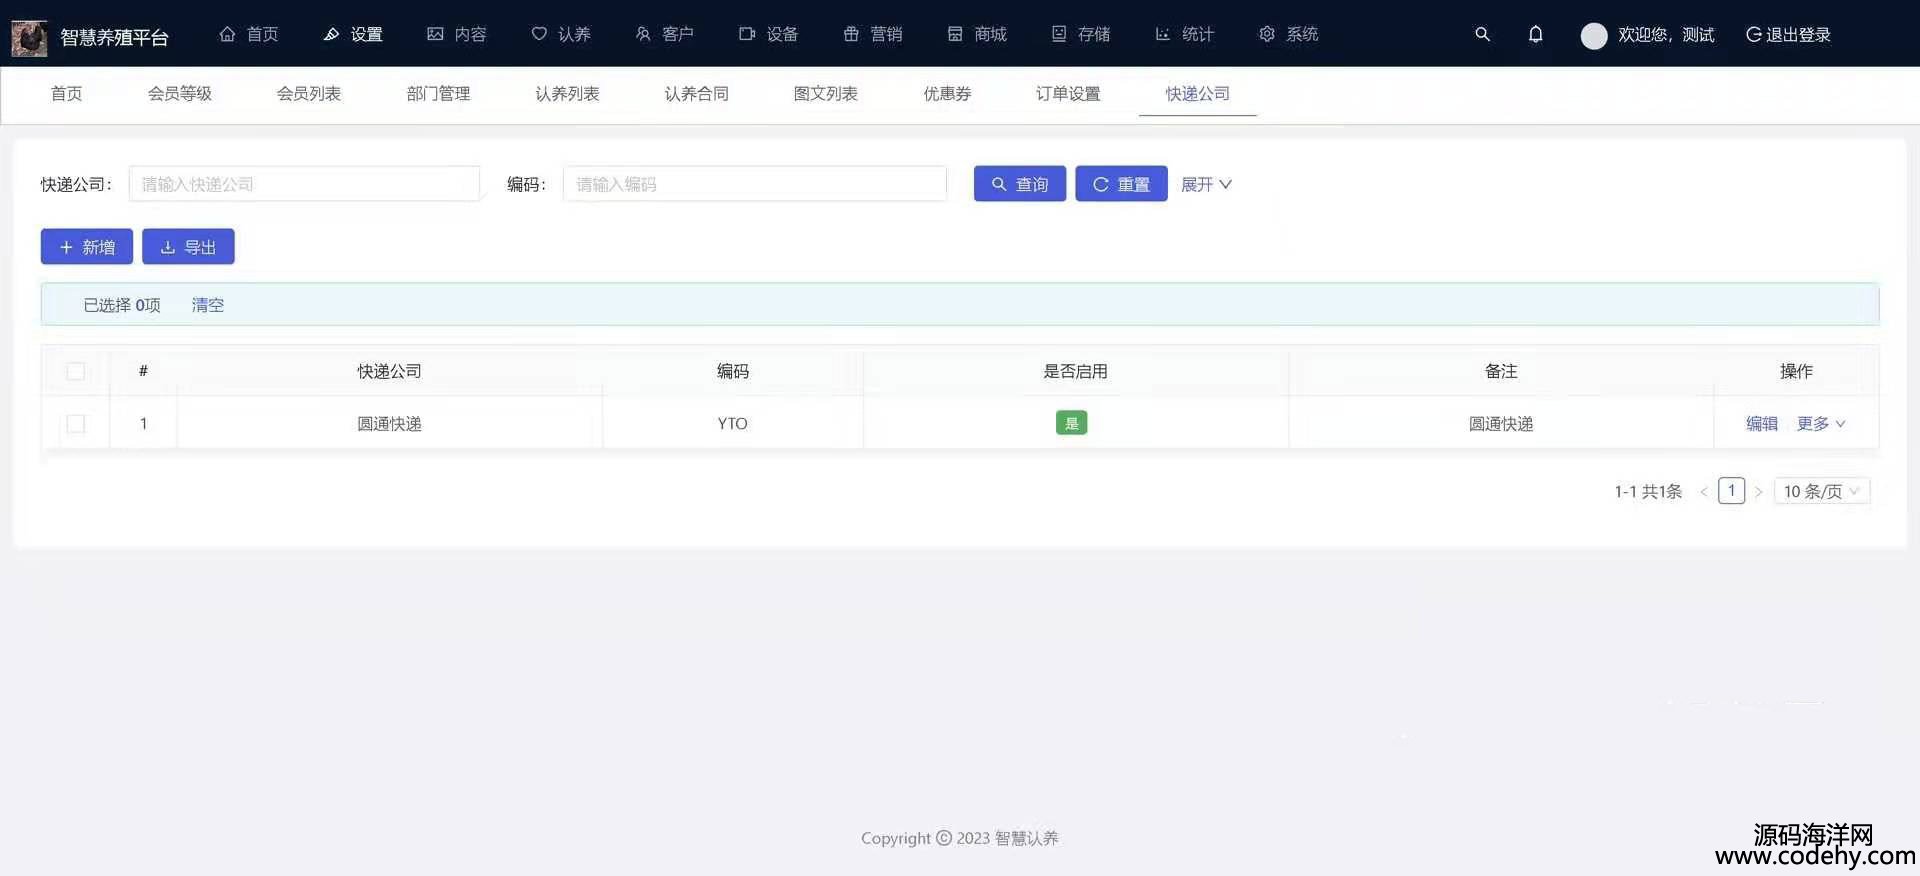This screenshot has height=876, width=1920.
Task: Click the 快递公司 search input field
Action: tap(304, 184)
